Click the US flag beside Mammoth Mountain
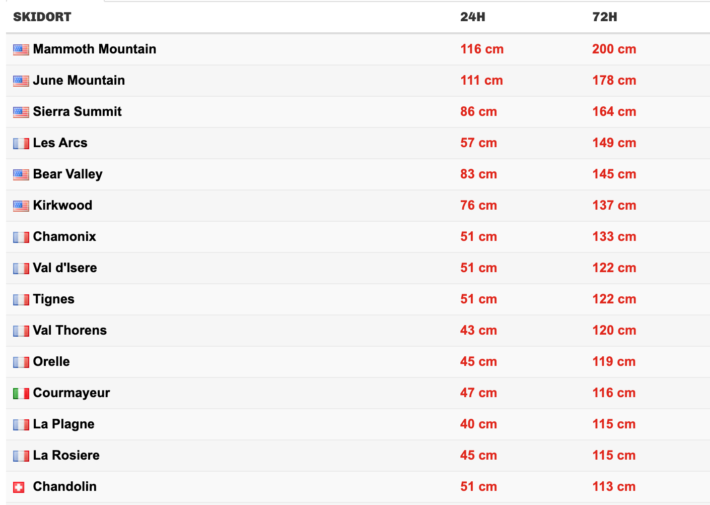This screenshot has height=505, width=710. (x=20, y=49)
